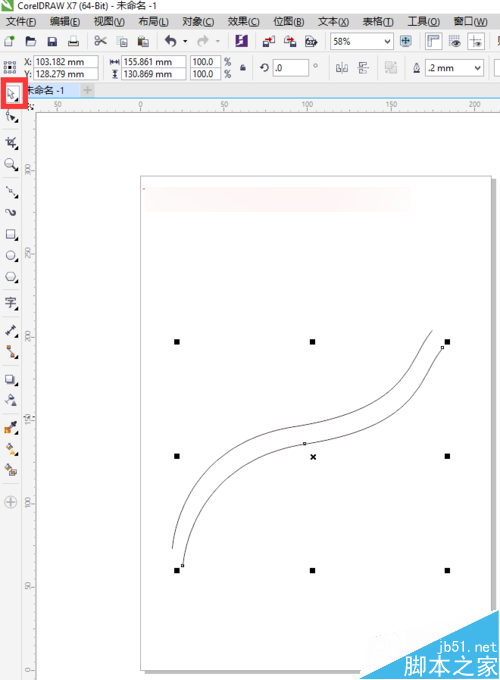
Task: Select the Artistic Media tool
Action: coord(11,212)
